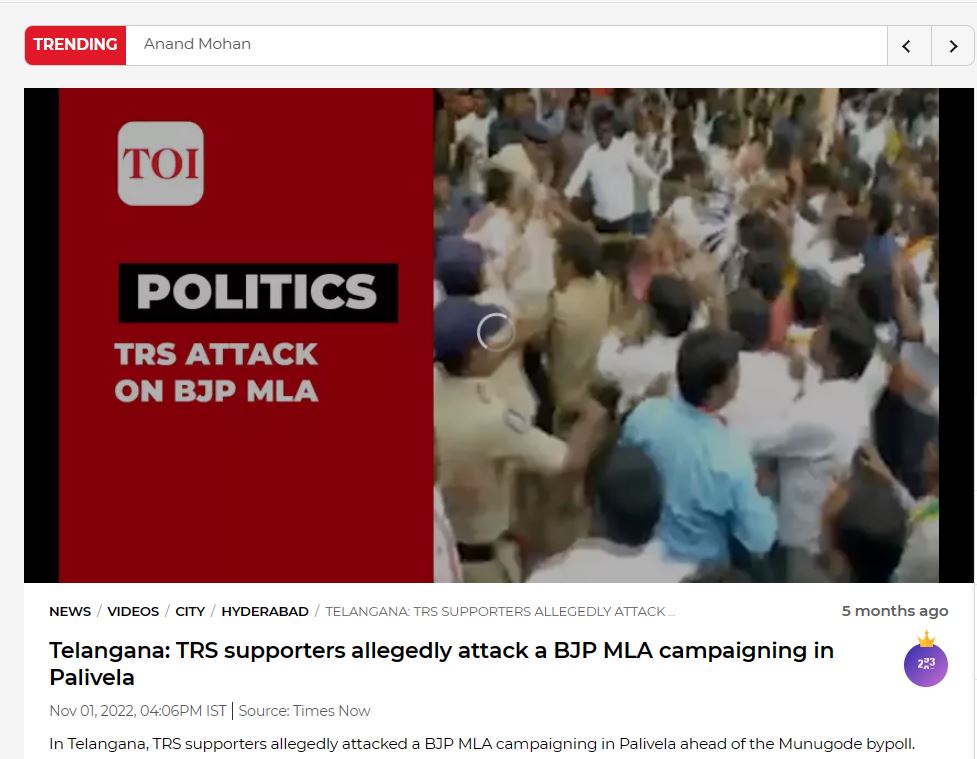Show the previous trending topic
Screen dimensions: 977x759
pyautogui.click(x=908, y=45)
